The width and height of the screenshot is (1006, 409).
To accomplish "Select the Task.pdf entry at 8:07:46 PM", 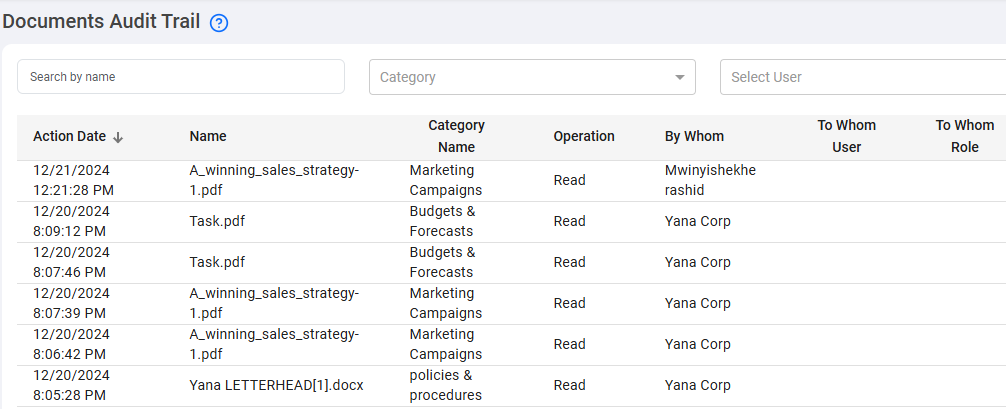I will tap(217, 262).
